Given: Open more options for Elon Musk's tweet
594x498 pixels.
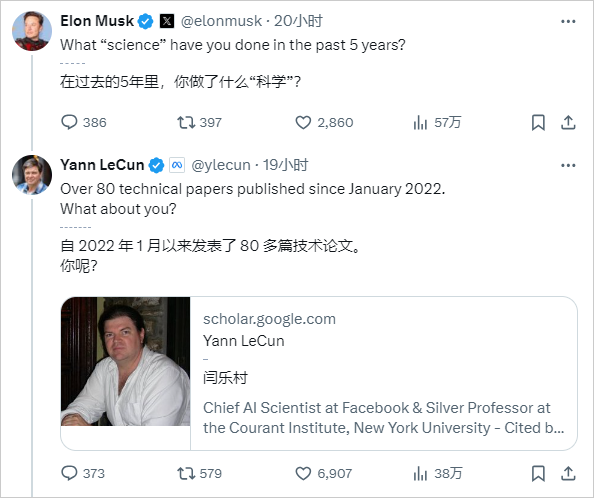Looking at the screenshot, I should click(568, 21).
